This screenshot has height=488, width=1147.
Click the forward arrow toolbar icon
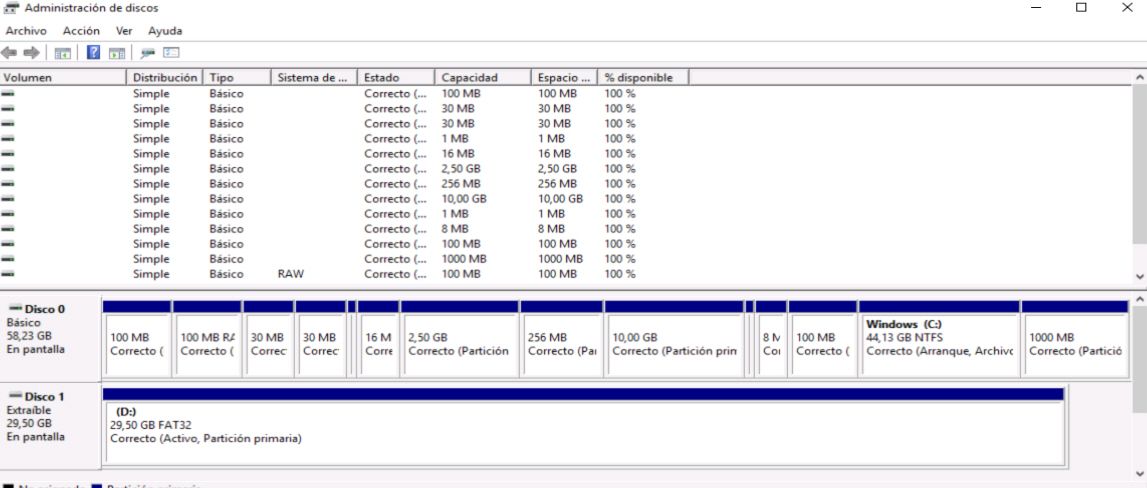coord(31,52)
